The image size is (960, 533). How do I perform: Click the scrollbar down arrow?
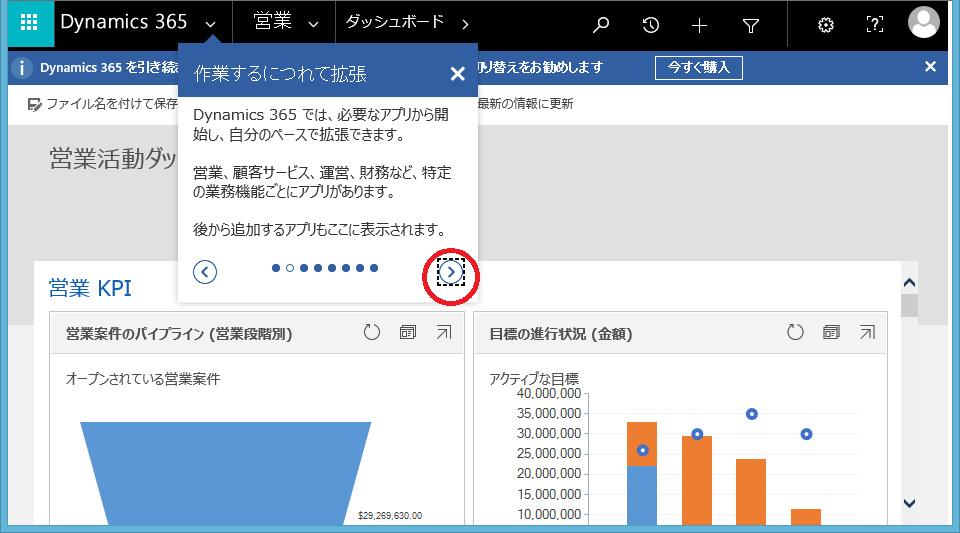pos(909,503)
